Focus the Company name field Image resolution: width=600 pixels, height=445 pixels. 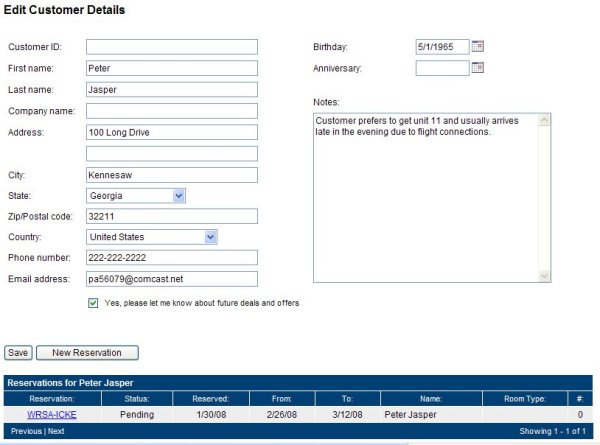coord(172,111)
